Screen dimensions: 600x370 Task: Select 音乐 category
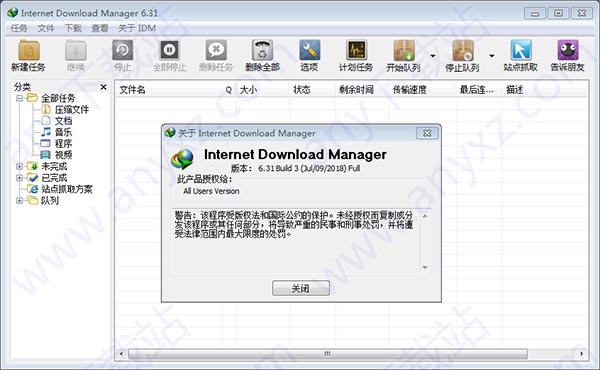[x=57, y=132]
